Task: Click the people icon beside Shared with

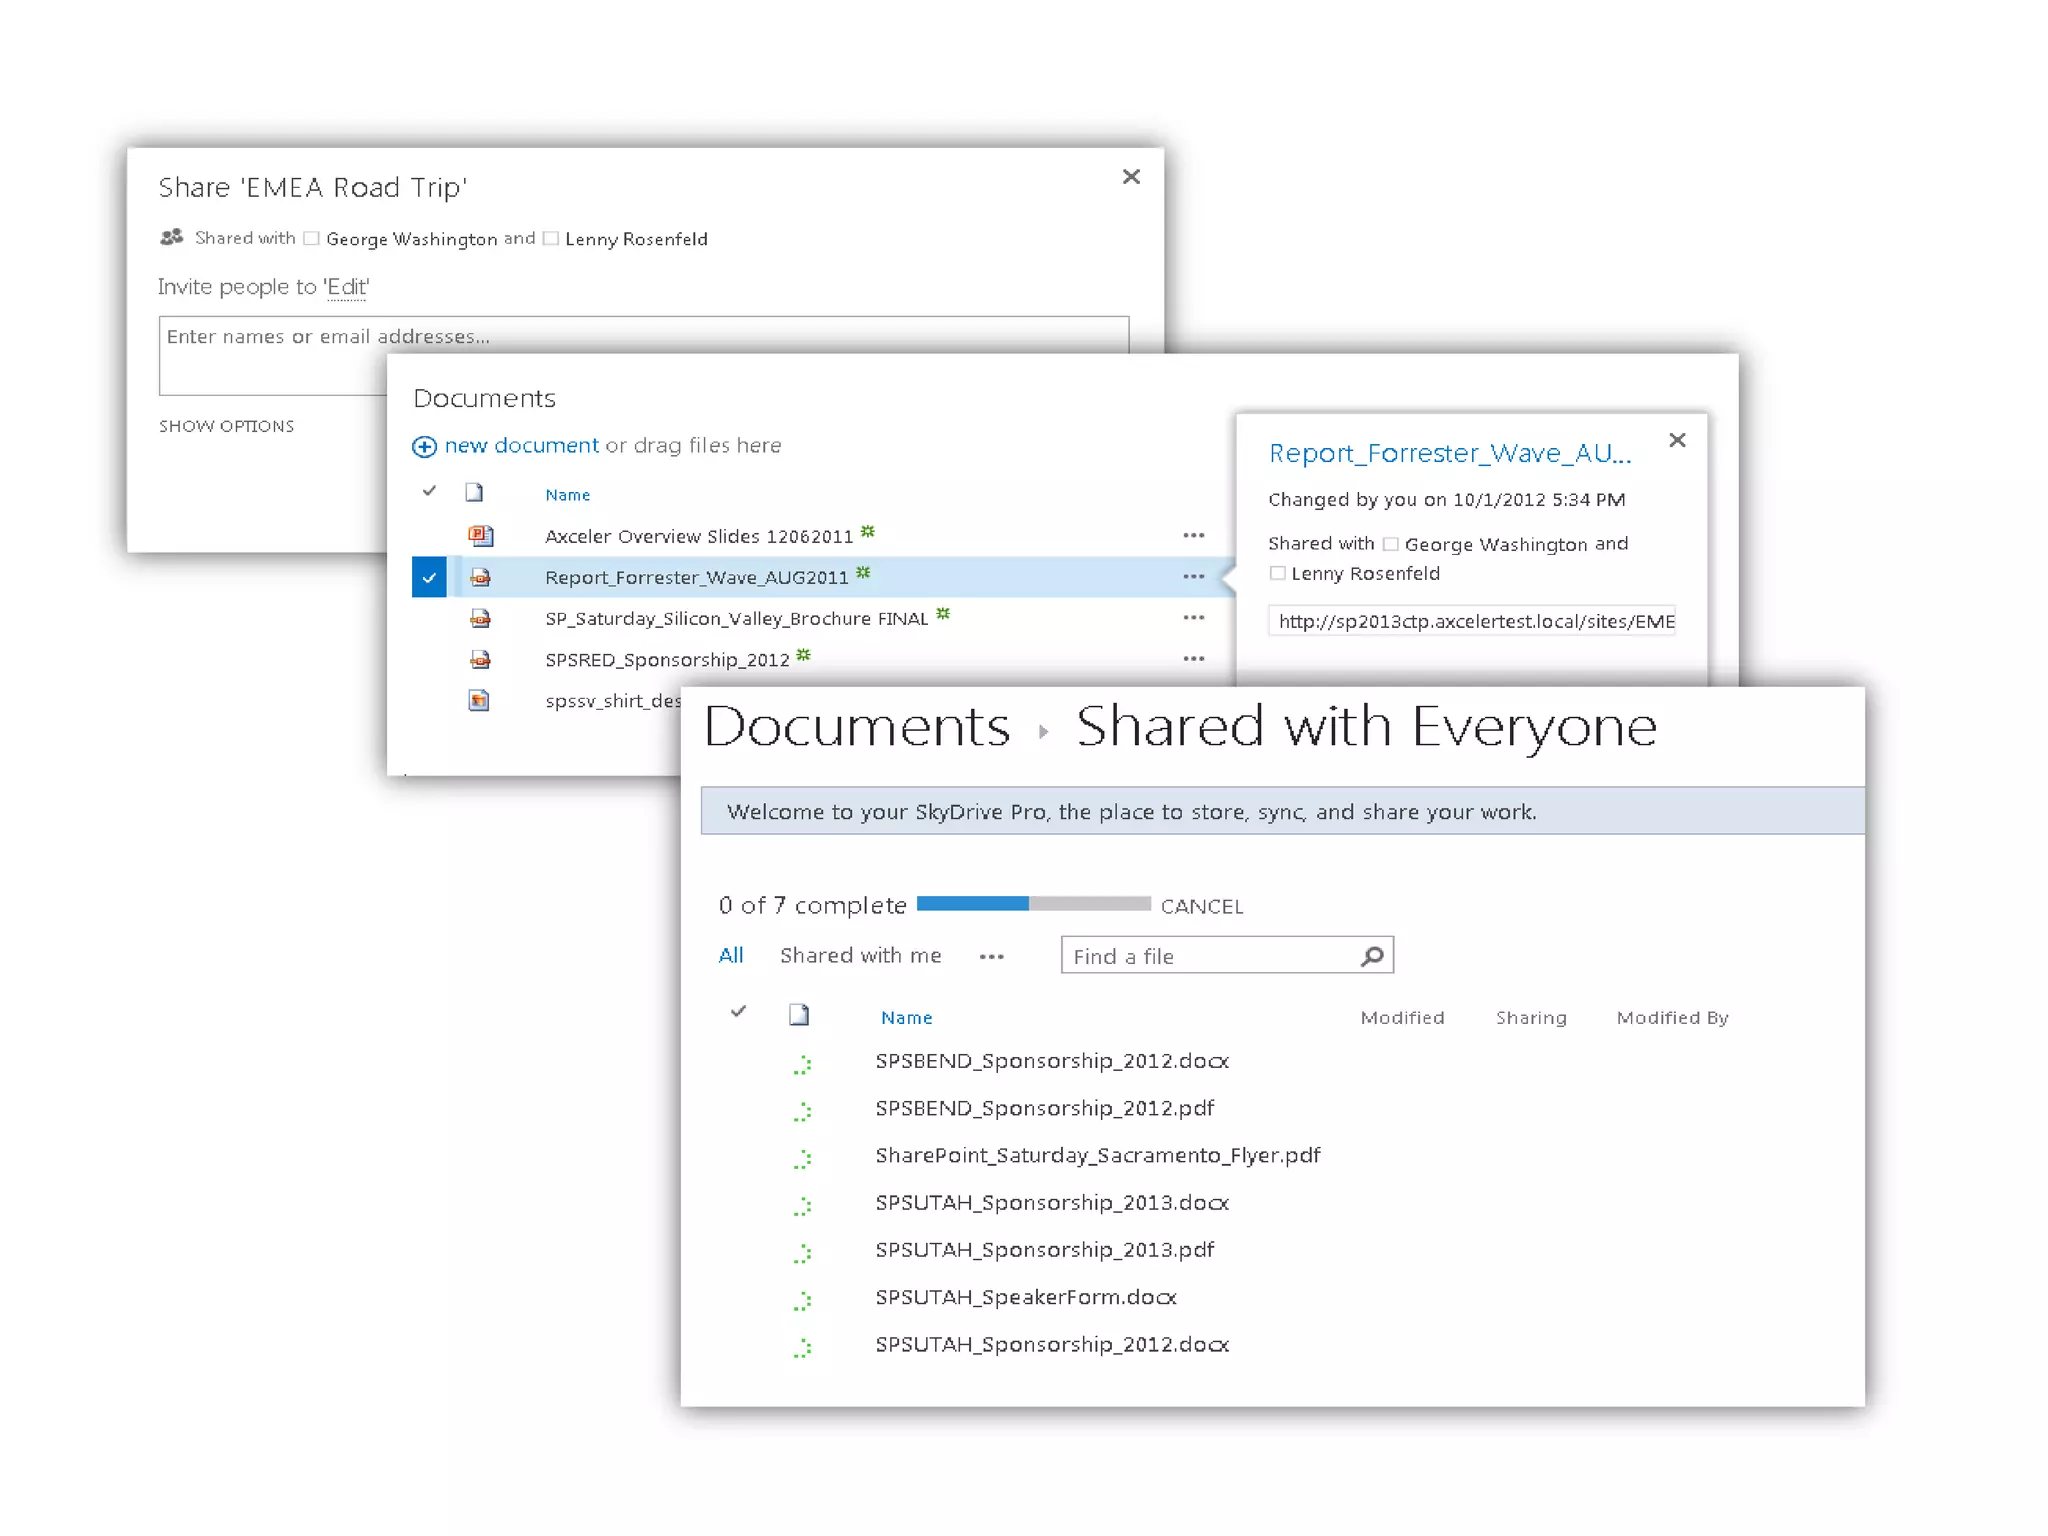Action: (172, 238)
